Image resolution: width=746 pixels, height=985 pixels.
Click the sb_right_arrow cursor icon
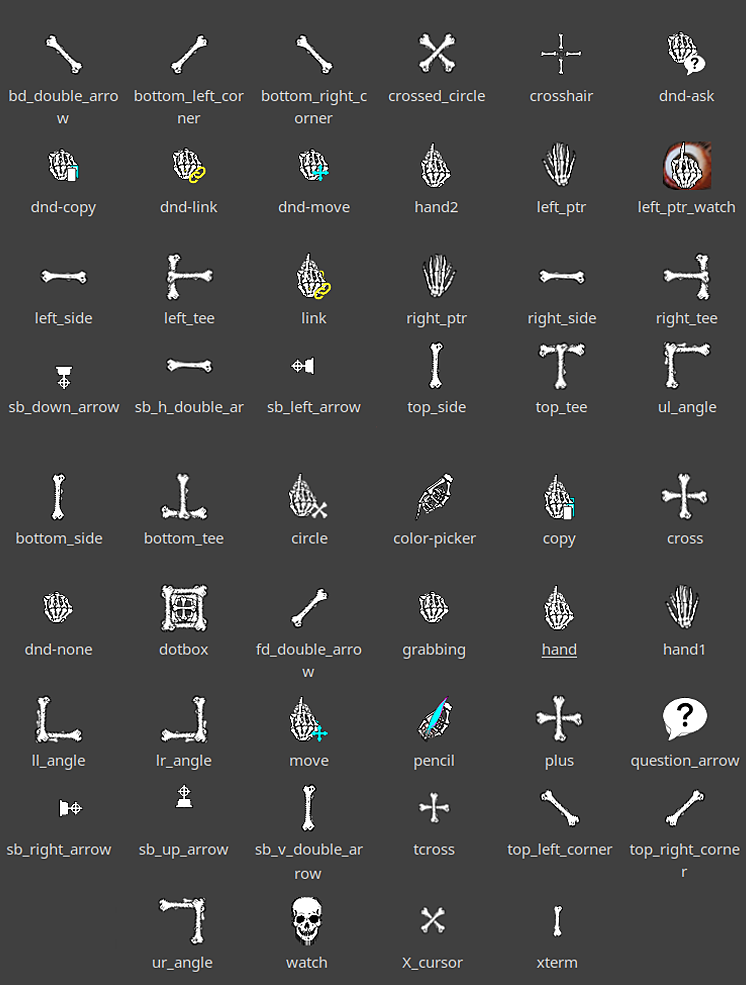coord(70,808)
